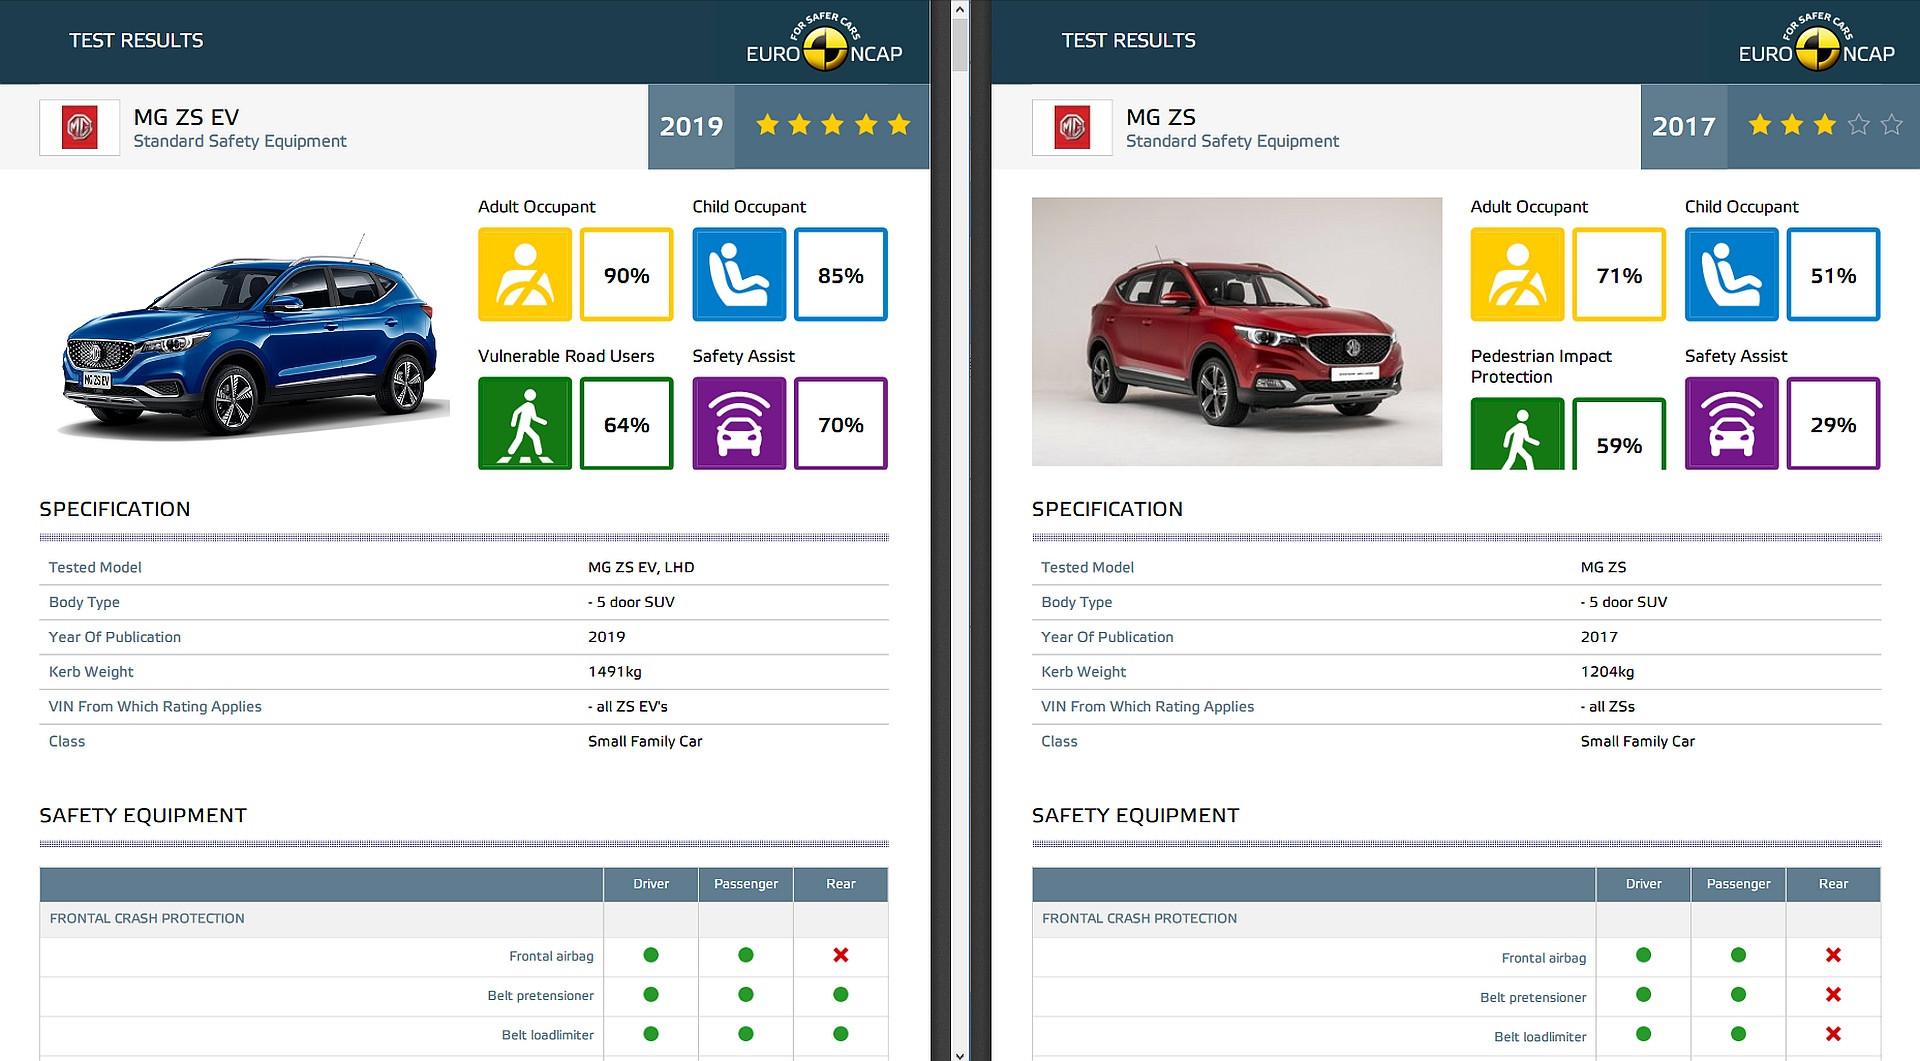Click driver belt loadlimiter green dot, MG ZS EV
Viewport: 1920px width, 1061px height.
[x=651, y=1034]
